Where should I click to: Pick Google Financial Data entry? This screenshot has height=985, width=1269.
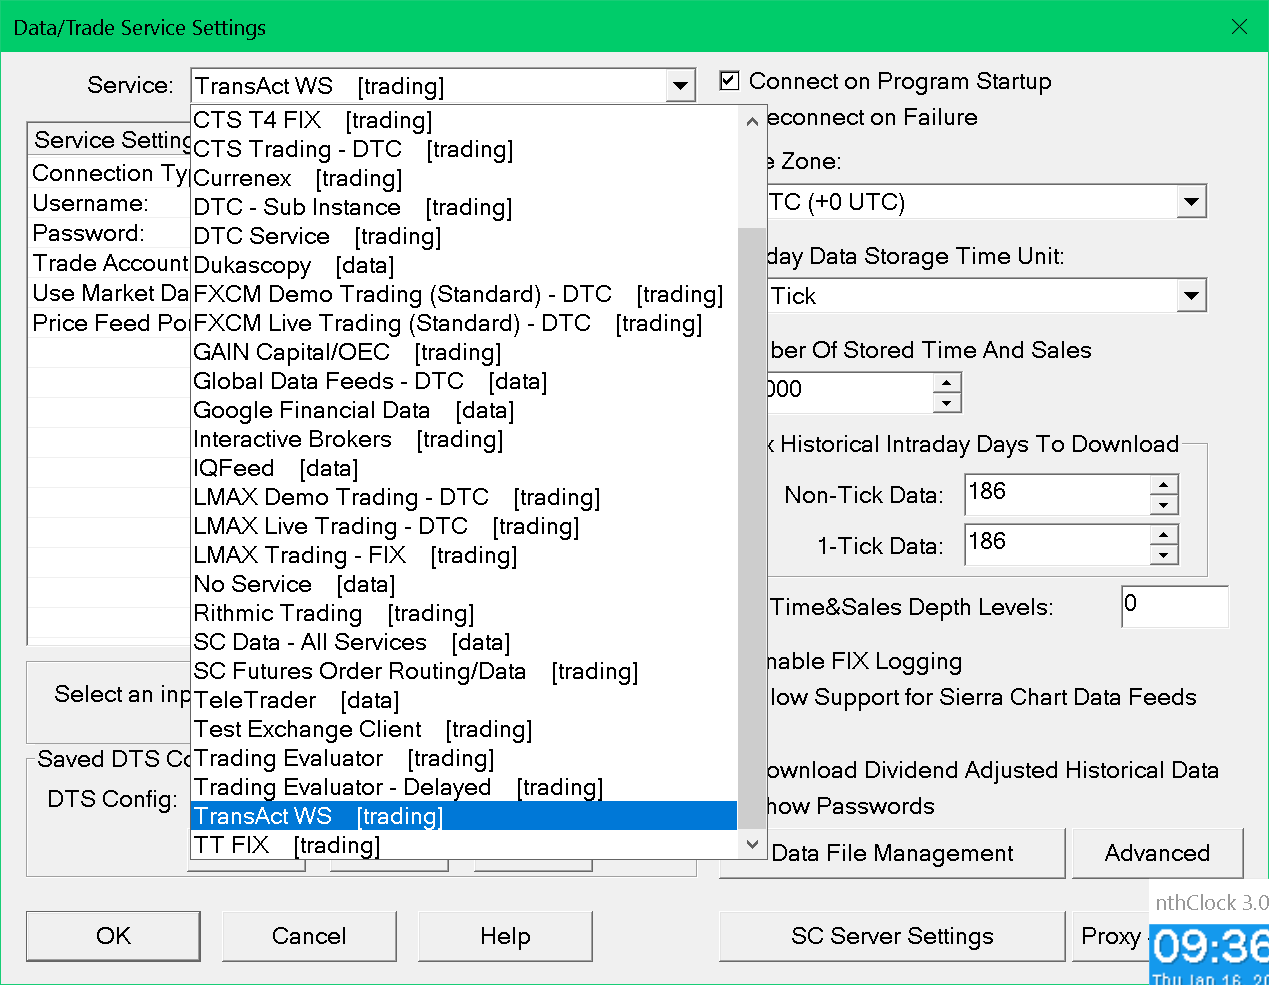(464, 410)
